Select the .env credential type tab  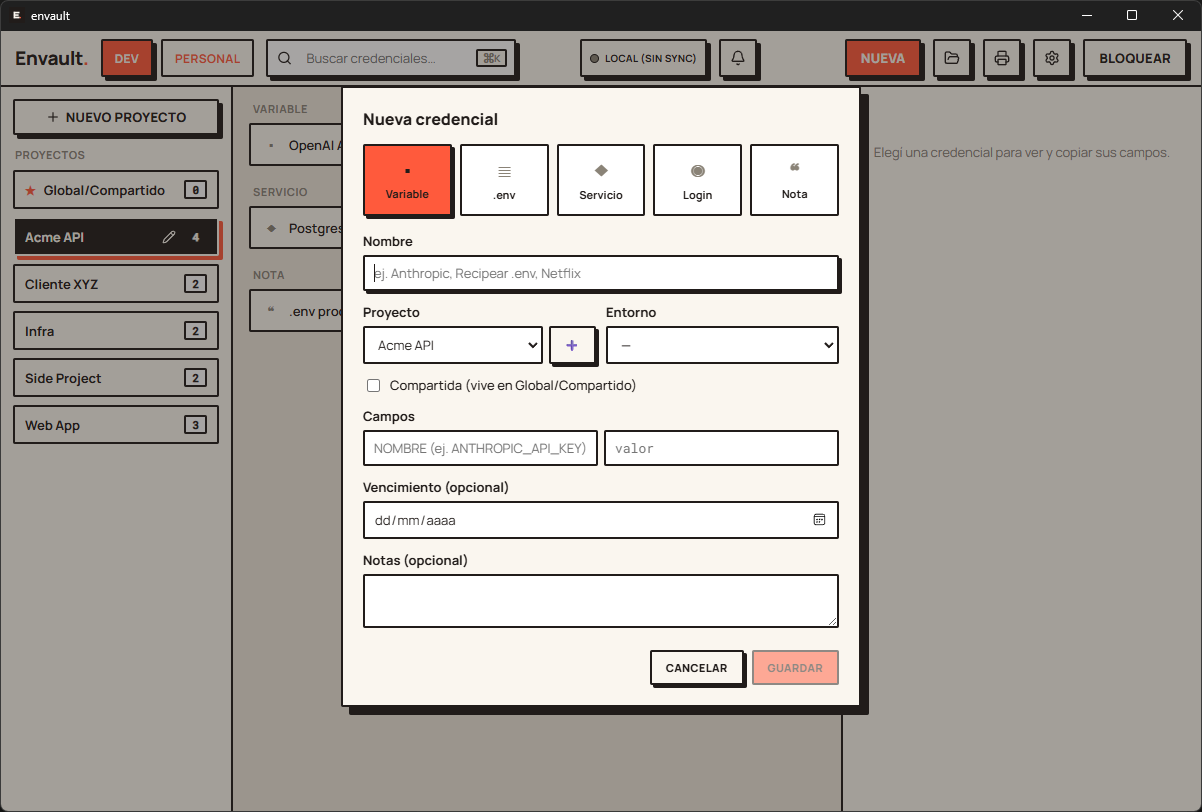504,180
